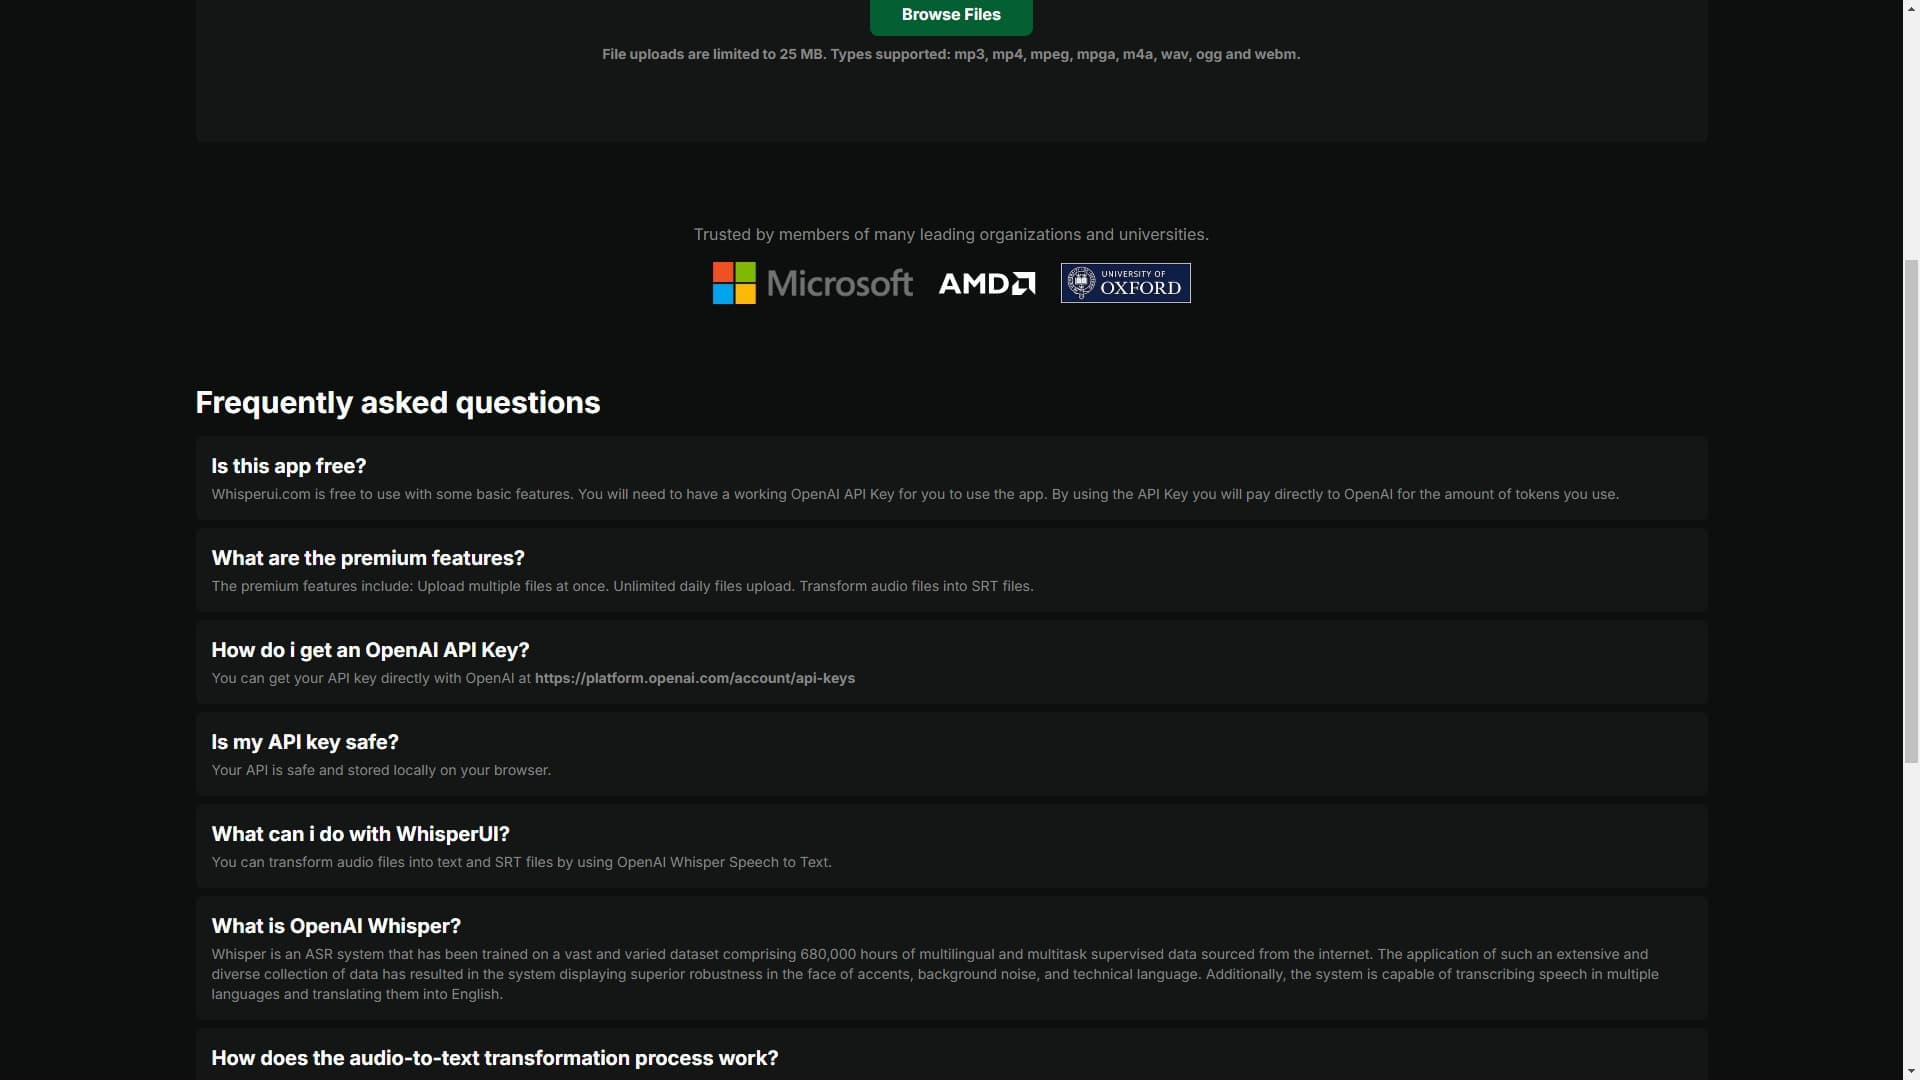Click the file upload limit notice text

click(x=950, y=54)
